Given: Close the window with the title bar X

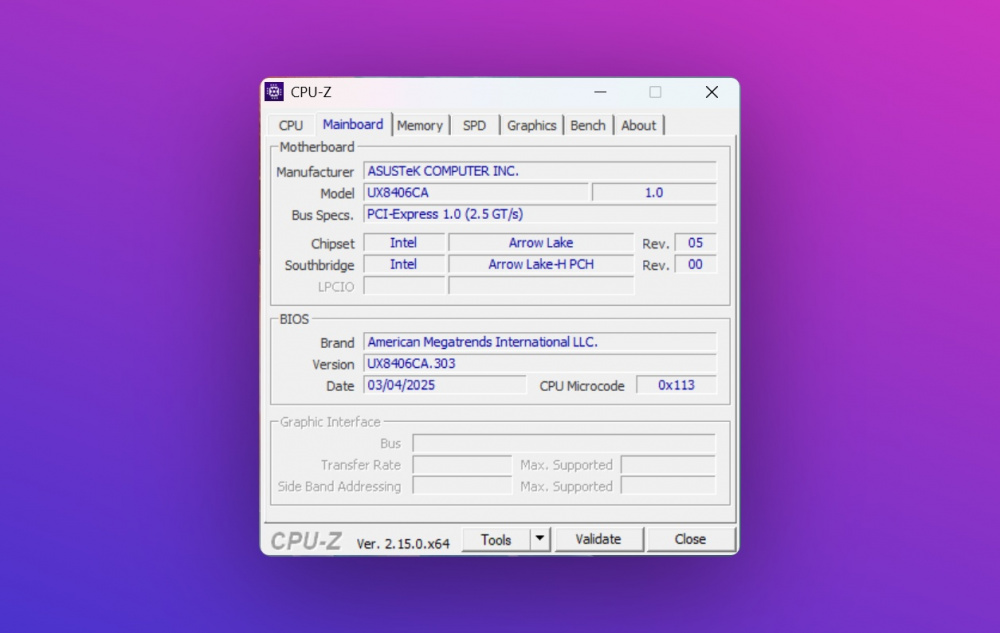Looking at the screenshot, I should tap(711, 92).
